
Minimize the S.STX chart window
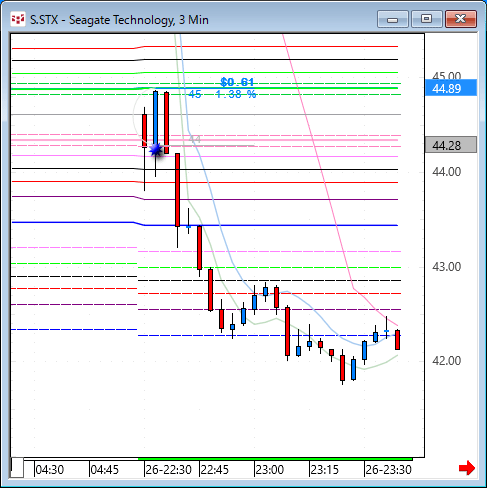(393, 19)
